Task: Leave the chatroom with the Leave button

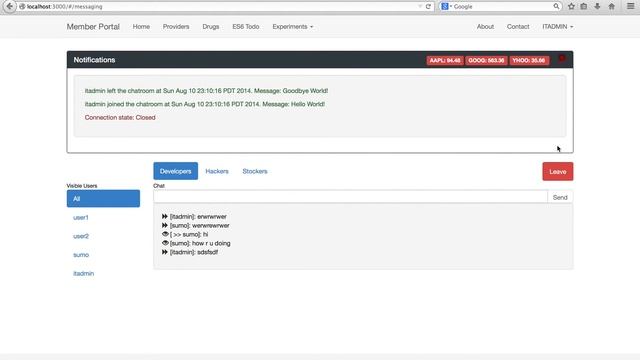Action: (x=558, y=171)
